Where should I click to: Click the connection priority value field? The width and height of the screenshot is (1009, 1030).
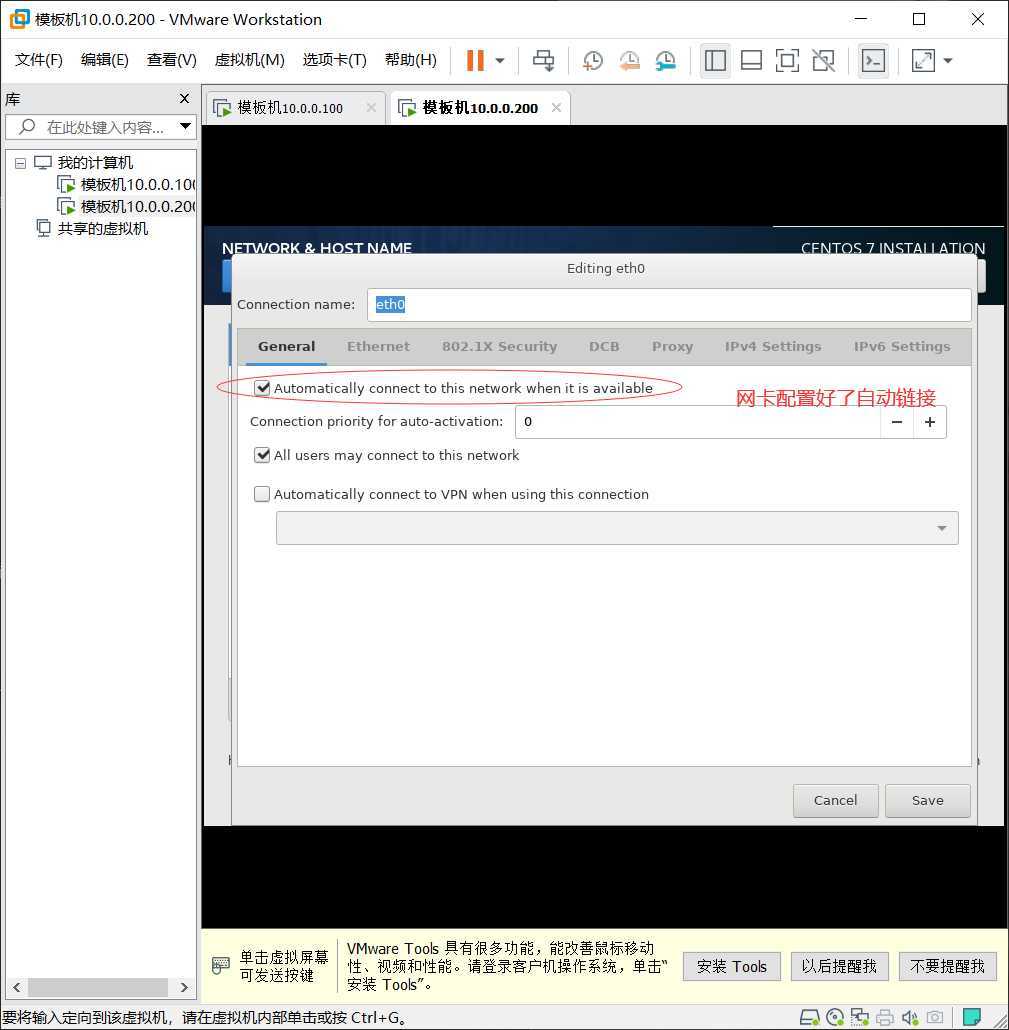[698, 422]
